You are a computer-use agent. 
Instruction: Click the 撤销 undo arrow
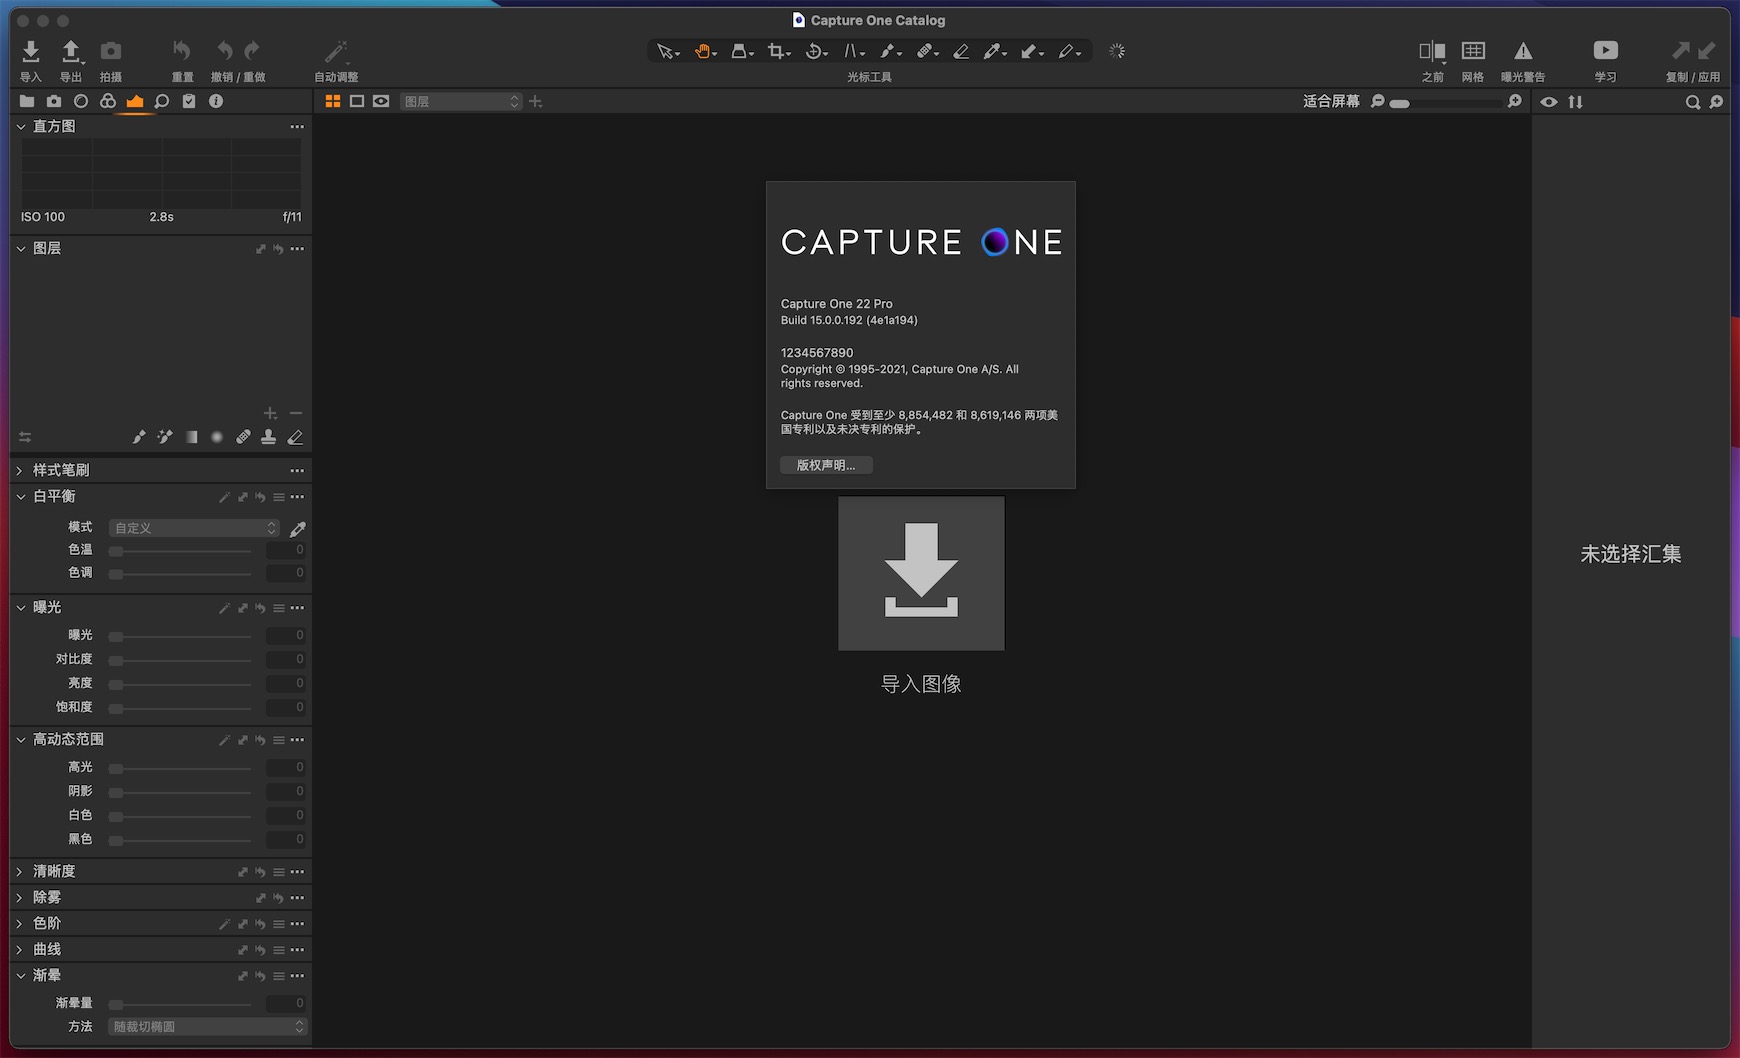[x=225, y=50]
